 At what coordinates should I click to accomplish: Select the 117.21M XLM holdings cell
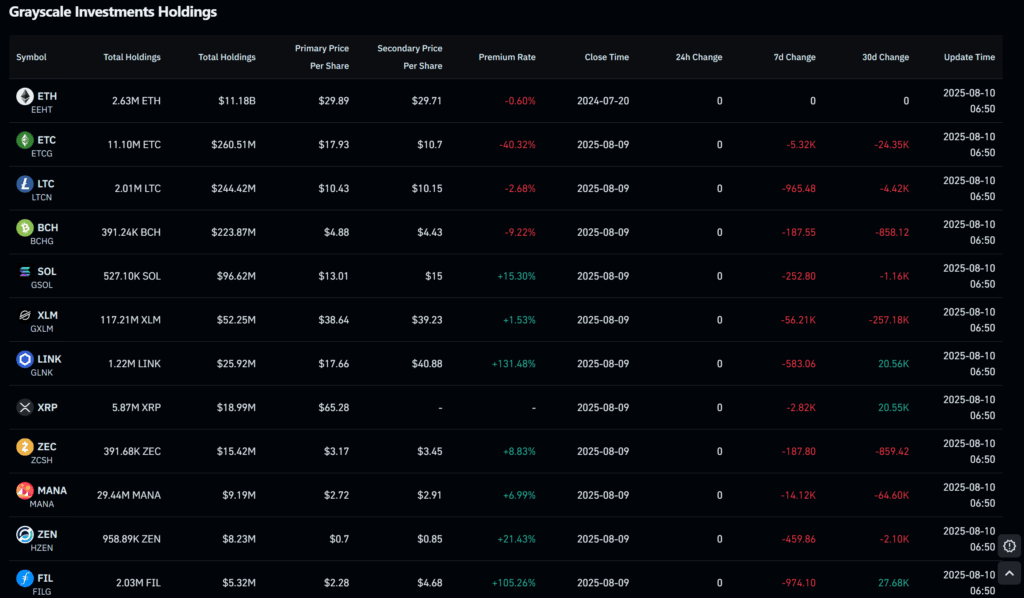[130, 320]
